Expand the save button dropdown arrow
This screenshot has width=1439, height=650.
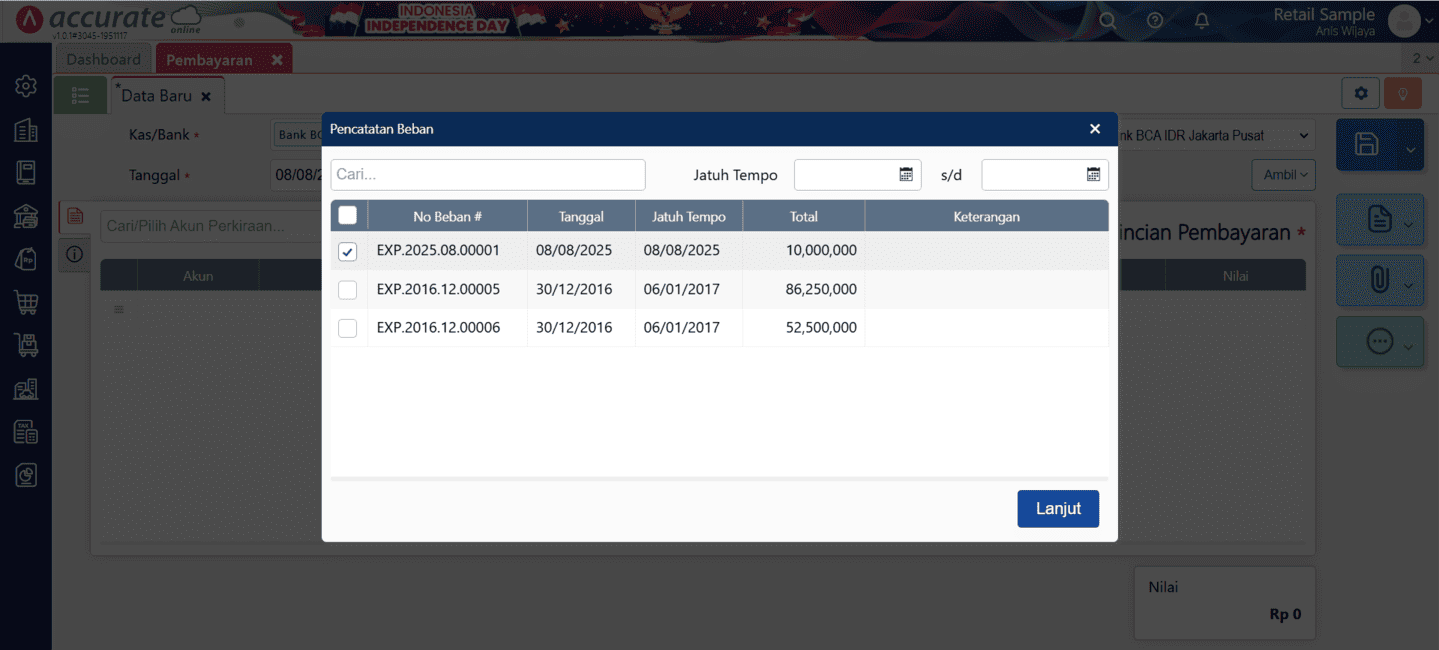point(1410,150)
